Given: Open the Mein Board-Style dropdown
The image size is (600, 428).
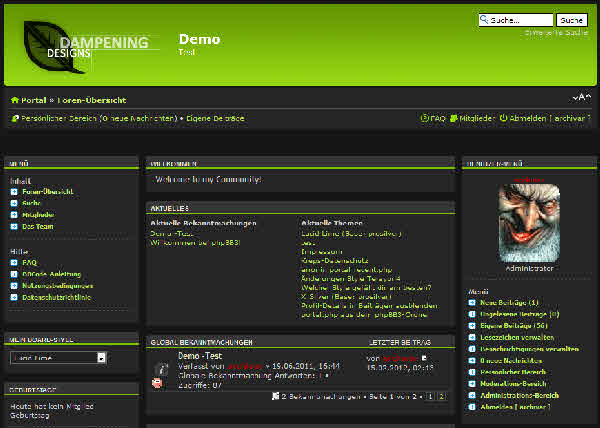Looking at the screenshot, I should pos(101,357).
